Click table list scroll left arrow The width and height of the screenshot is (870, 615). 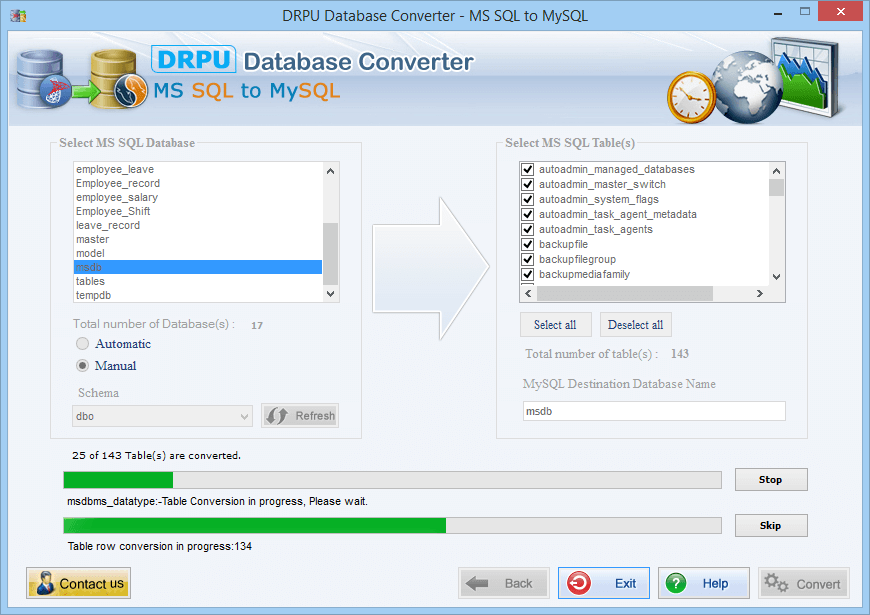[x=528, y=294]
